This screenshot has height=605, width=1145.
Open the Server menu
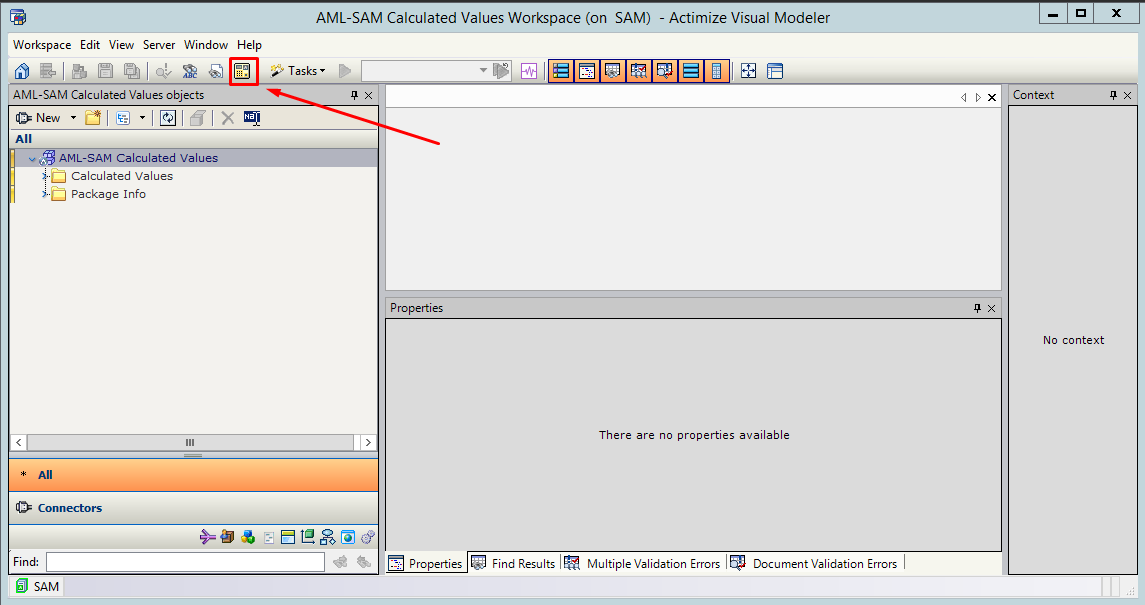point(158,45)
